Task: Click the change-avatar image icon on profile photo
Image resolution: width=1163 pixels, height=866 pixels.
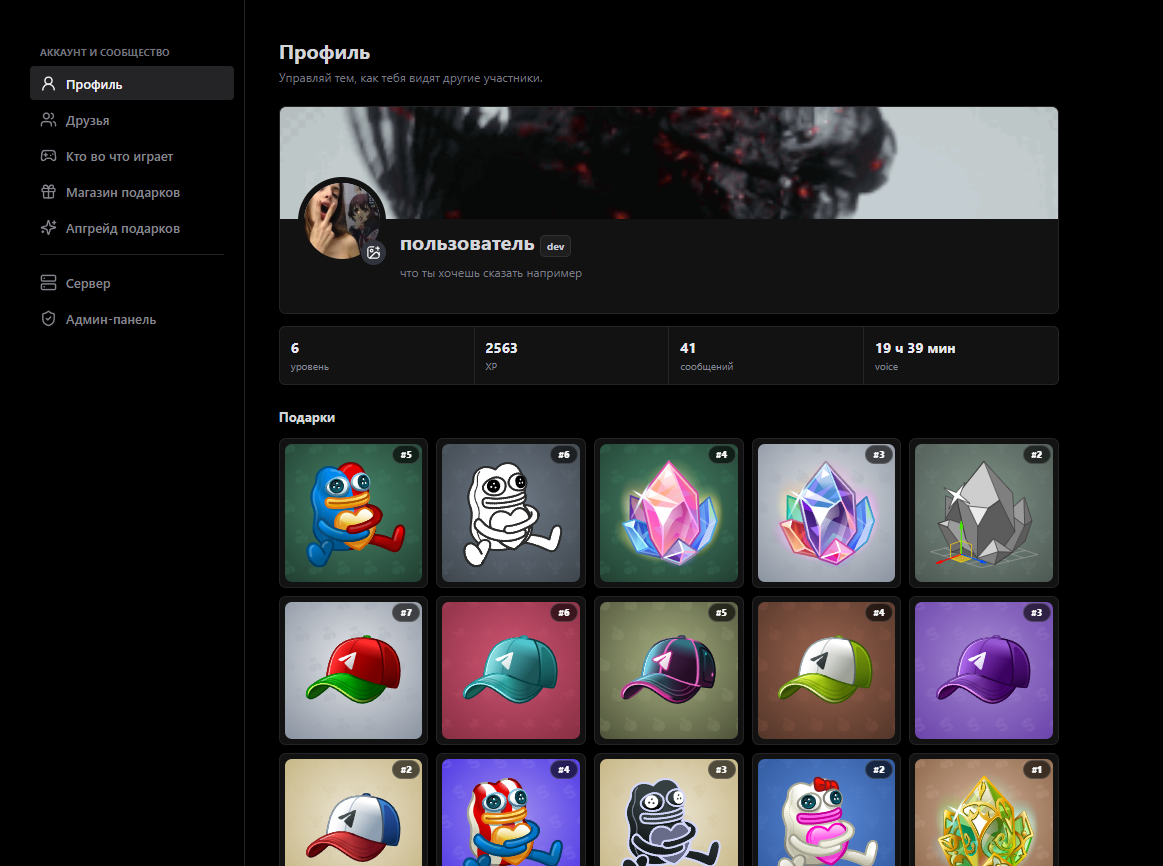Action: 373,253
